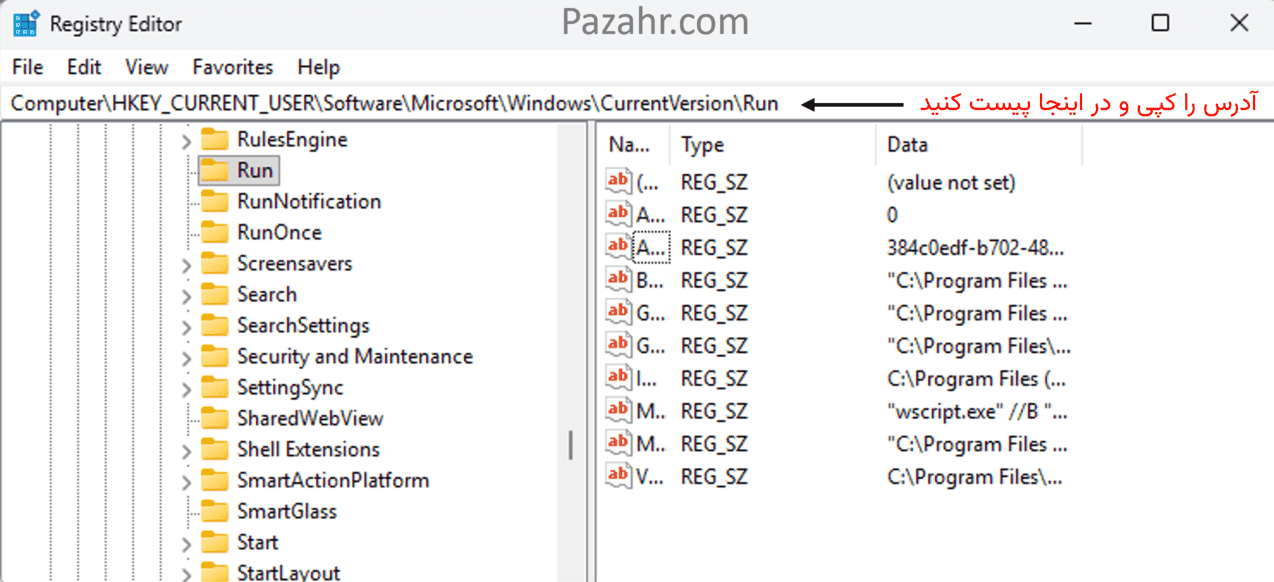The image size is (1274, 582).
Task: Expand the RulesEngine key
Action: 186,141
